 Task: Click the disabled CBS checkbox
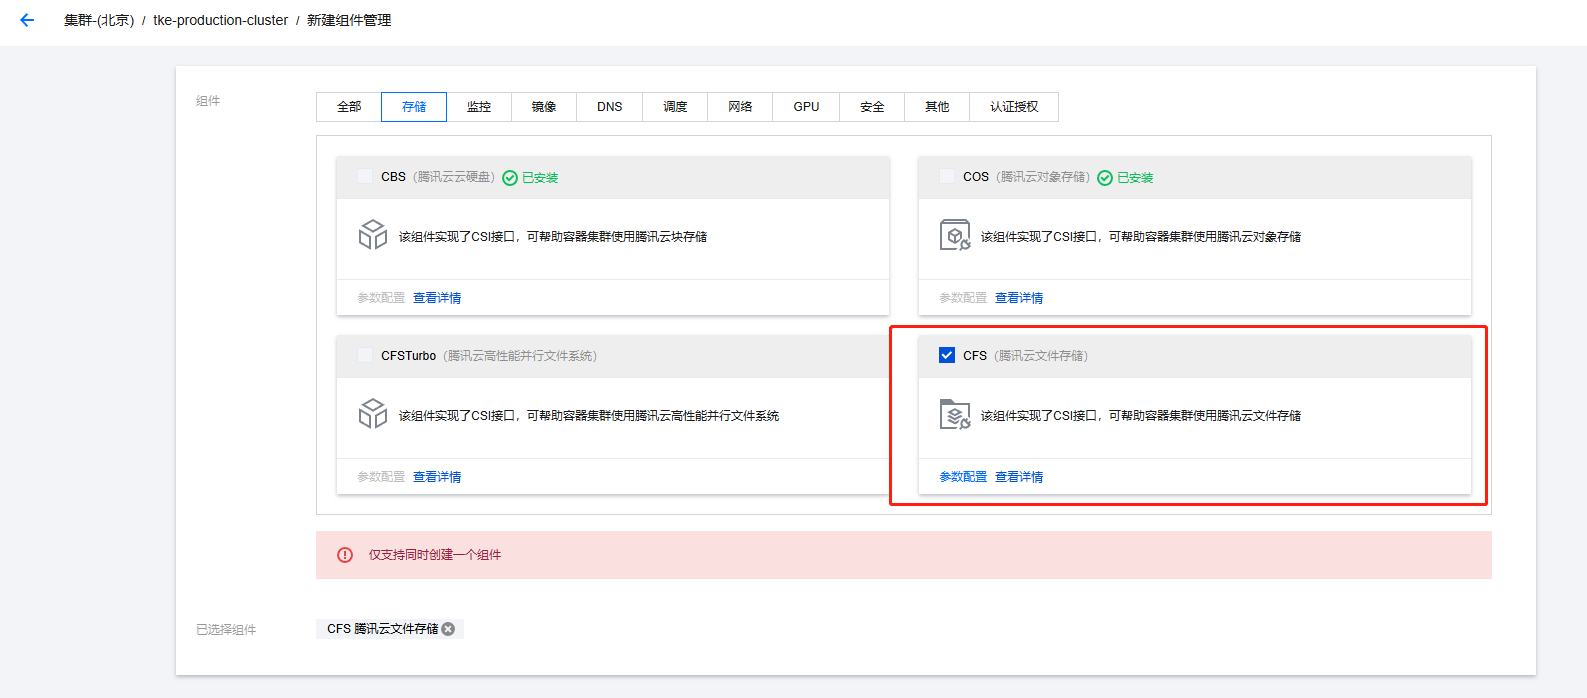click(x=365, y=176)
